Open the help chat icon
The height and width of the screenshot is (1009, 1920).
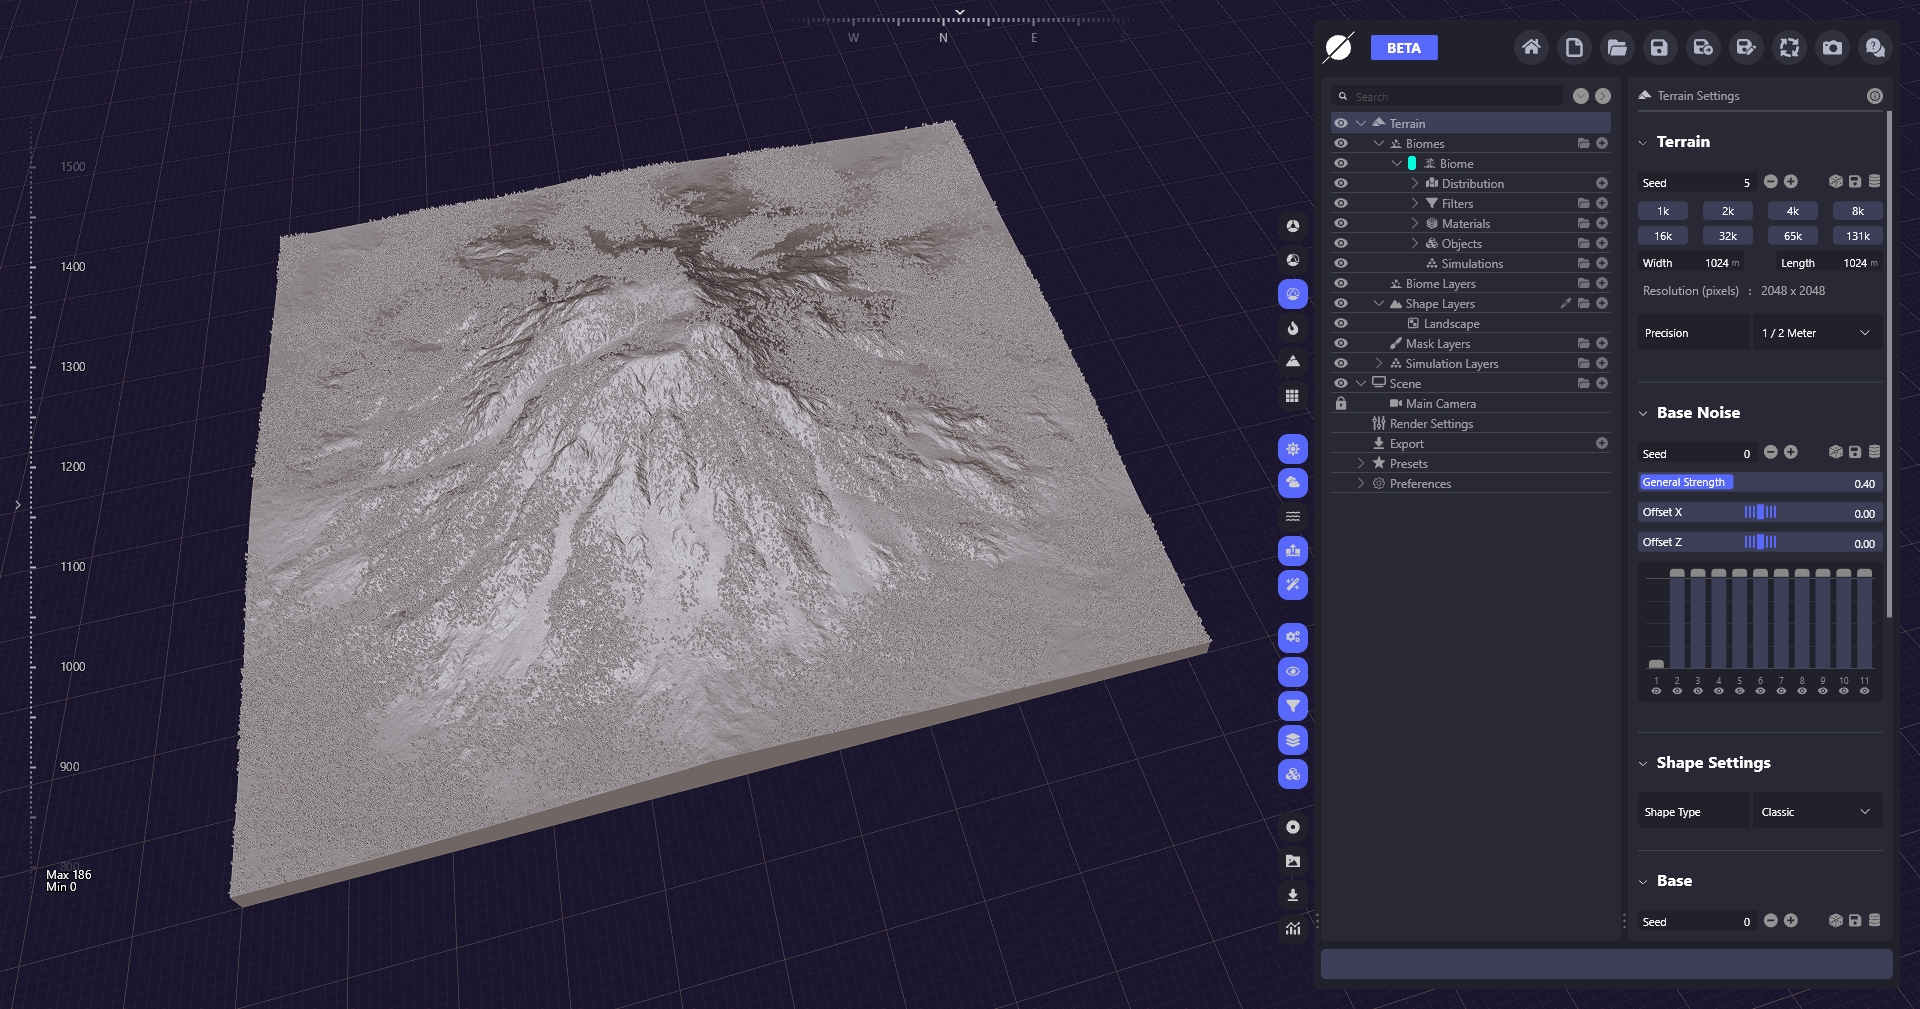(x=1875, y=48)
